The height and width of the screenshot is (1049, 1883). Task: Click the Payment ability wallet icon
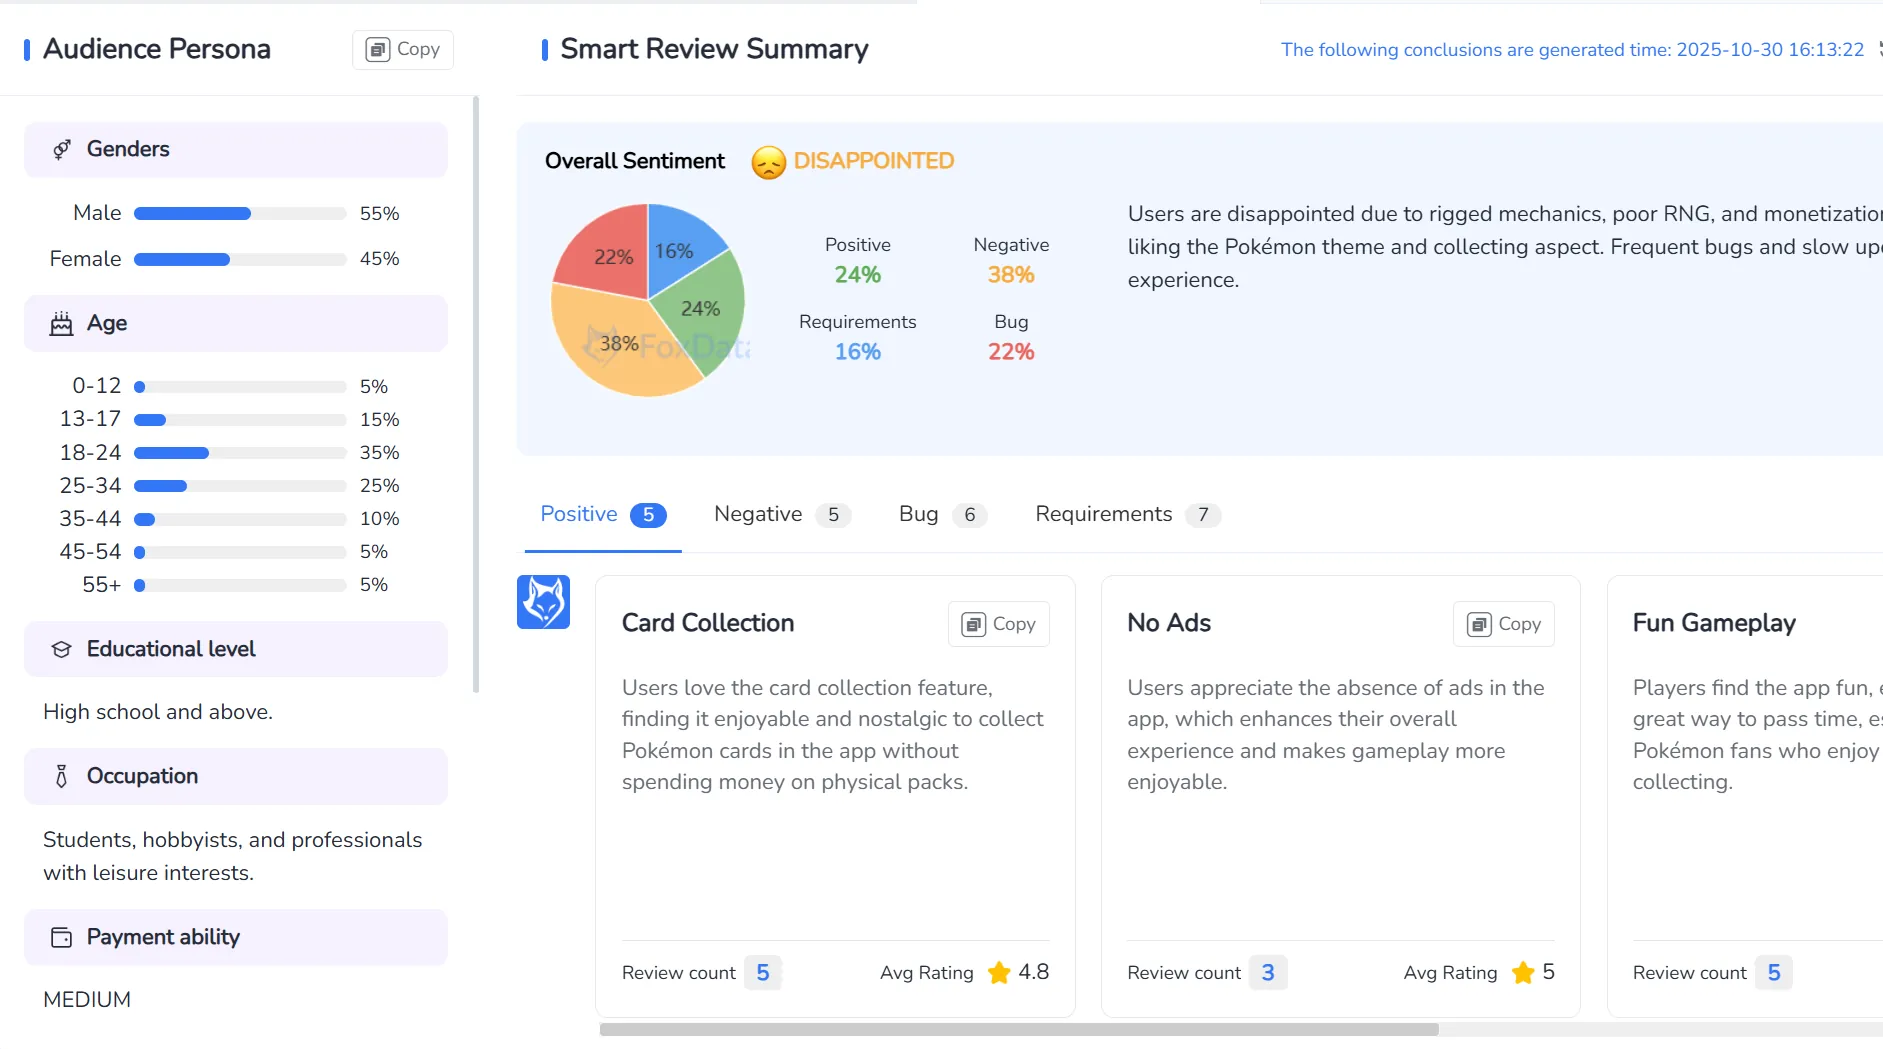point(62,937)
